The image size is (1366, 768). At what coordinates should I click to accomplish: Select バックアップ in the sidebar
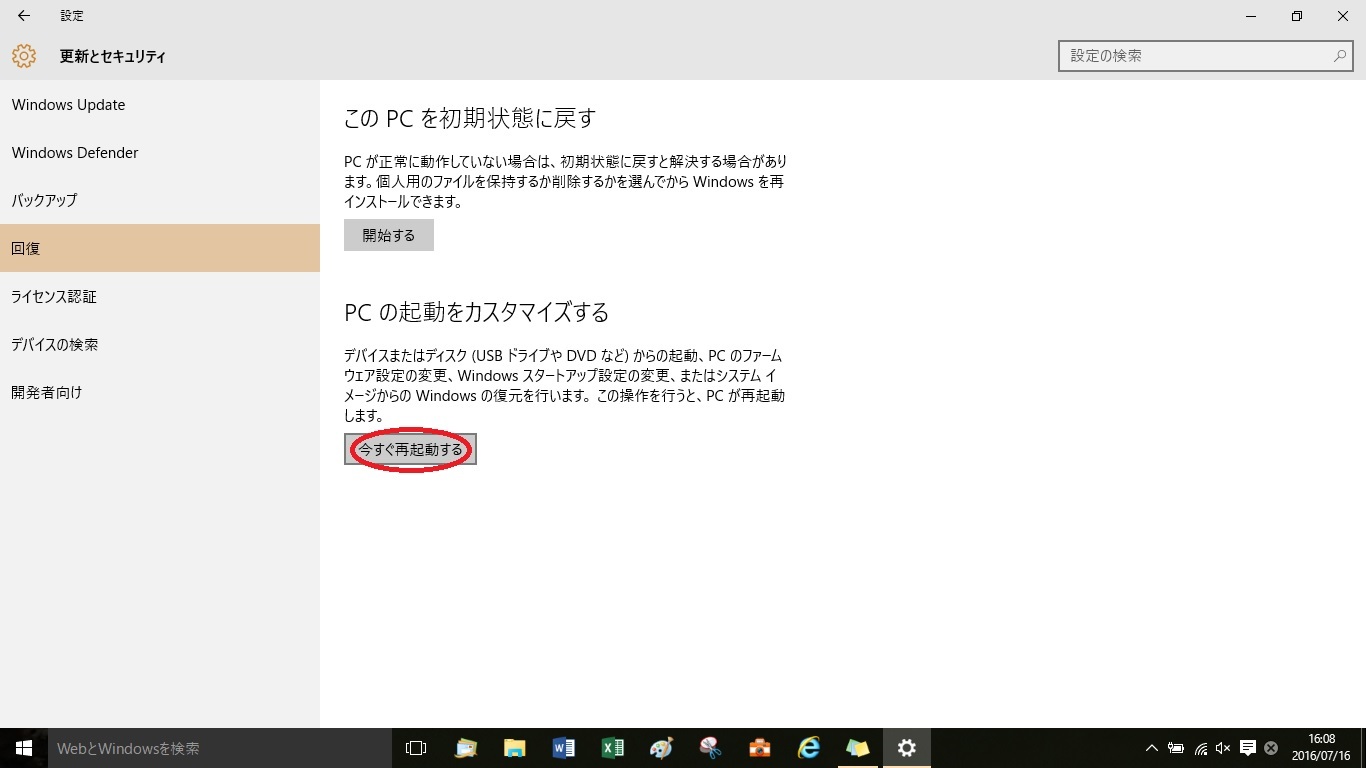coord(160,200)
